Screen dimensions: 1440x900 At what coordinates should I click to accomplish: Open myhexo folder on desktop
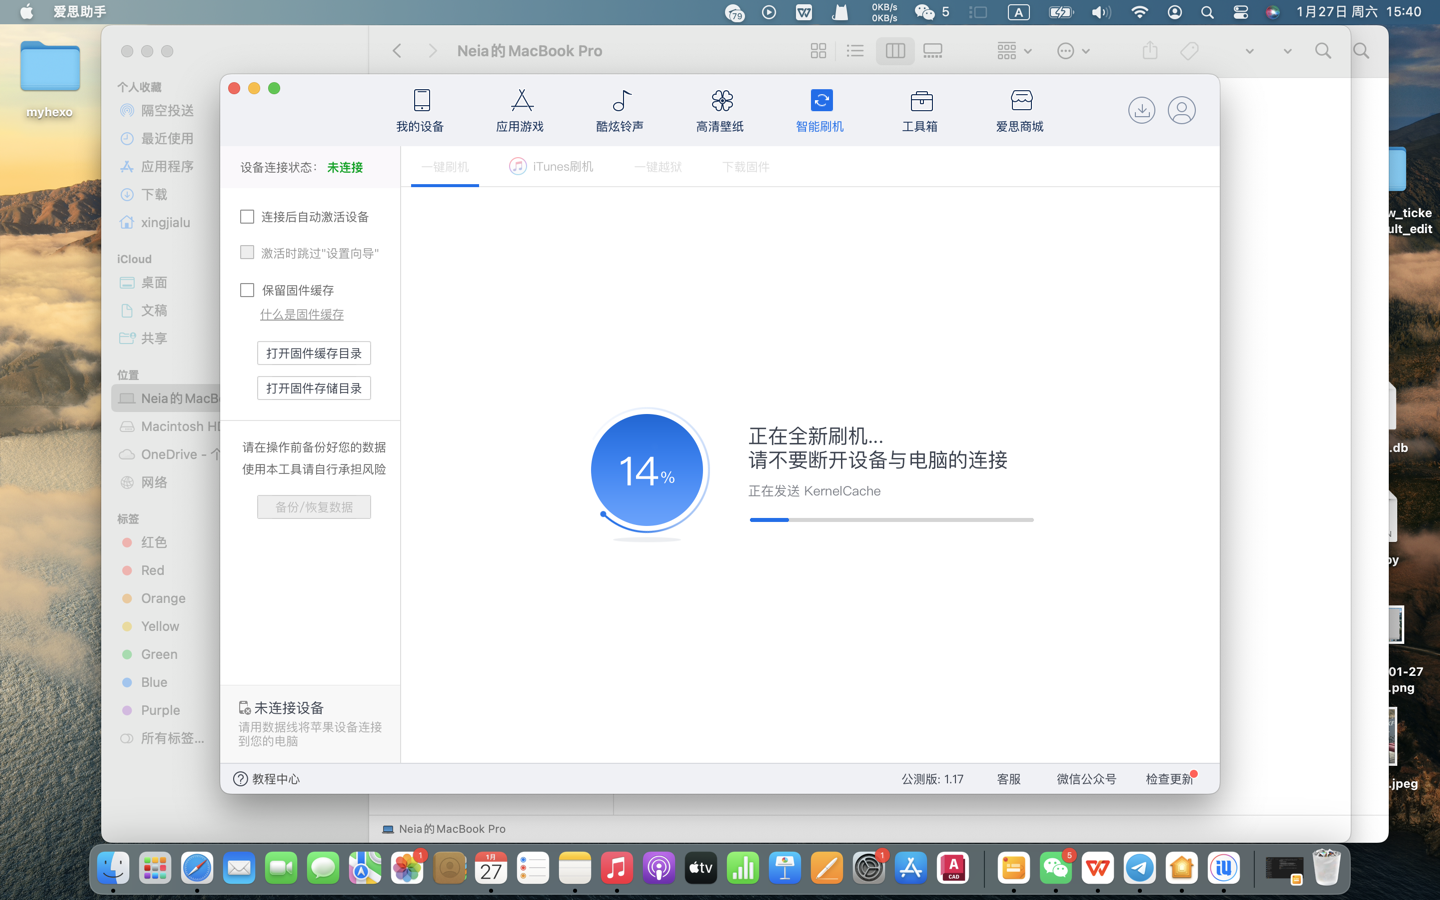tap(50, 80)
